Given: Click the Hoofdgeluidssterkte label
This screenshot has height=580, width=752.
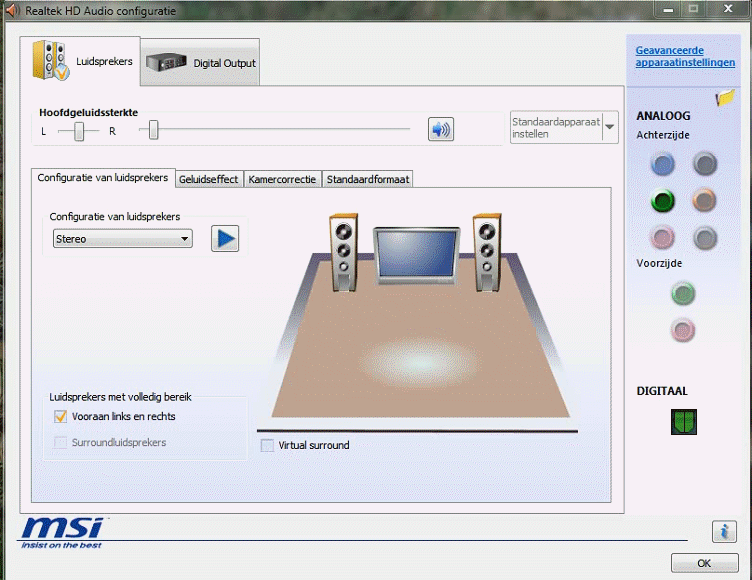Looking at the screenshot, I should click(89, 113).
